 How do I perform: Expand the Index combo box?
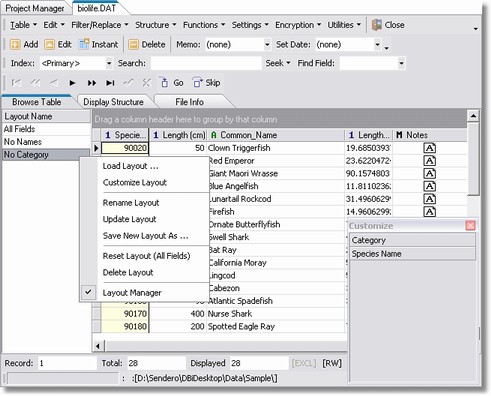pyautogui.click(x=109, y=63)
